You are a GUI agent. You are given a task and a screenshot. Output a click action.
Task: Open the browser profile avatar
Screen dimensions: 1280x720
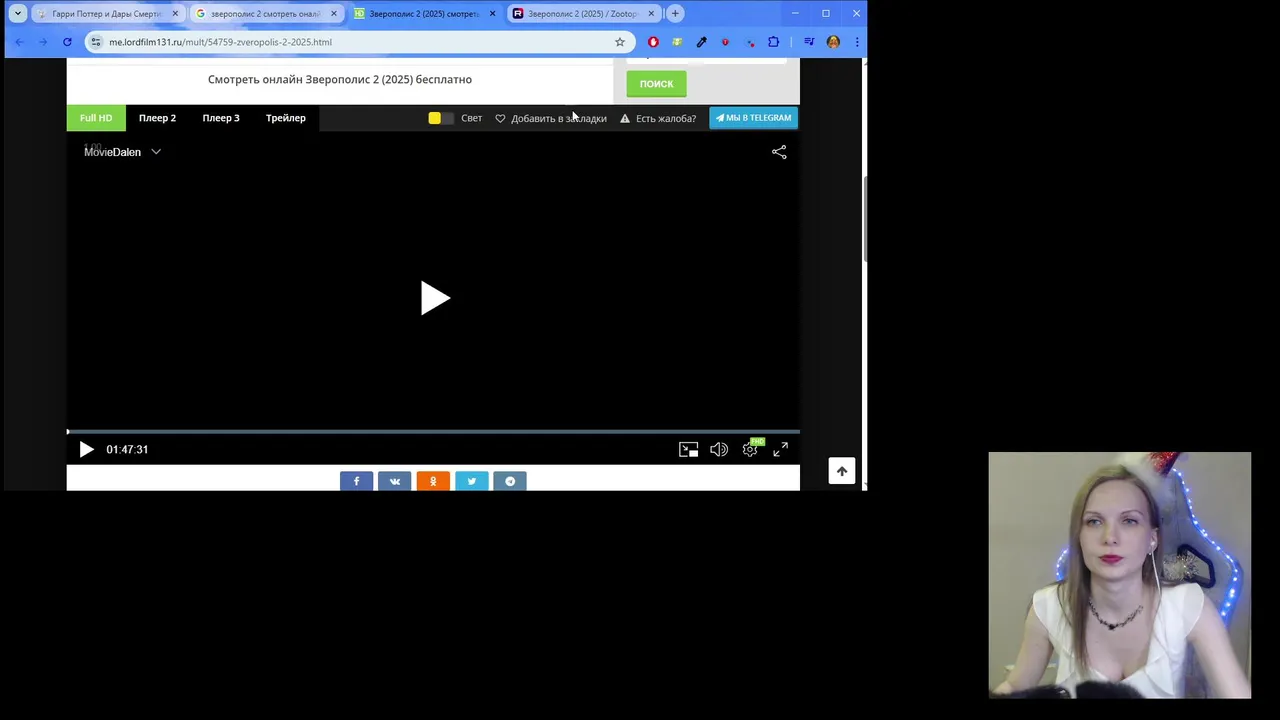coord(833,42)
